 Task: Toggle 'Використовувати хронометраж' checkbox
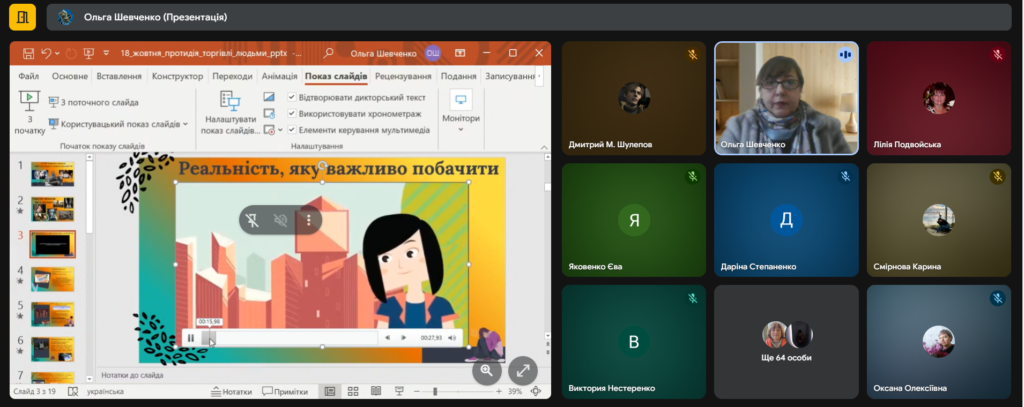click(x=292, y=114)
